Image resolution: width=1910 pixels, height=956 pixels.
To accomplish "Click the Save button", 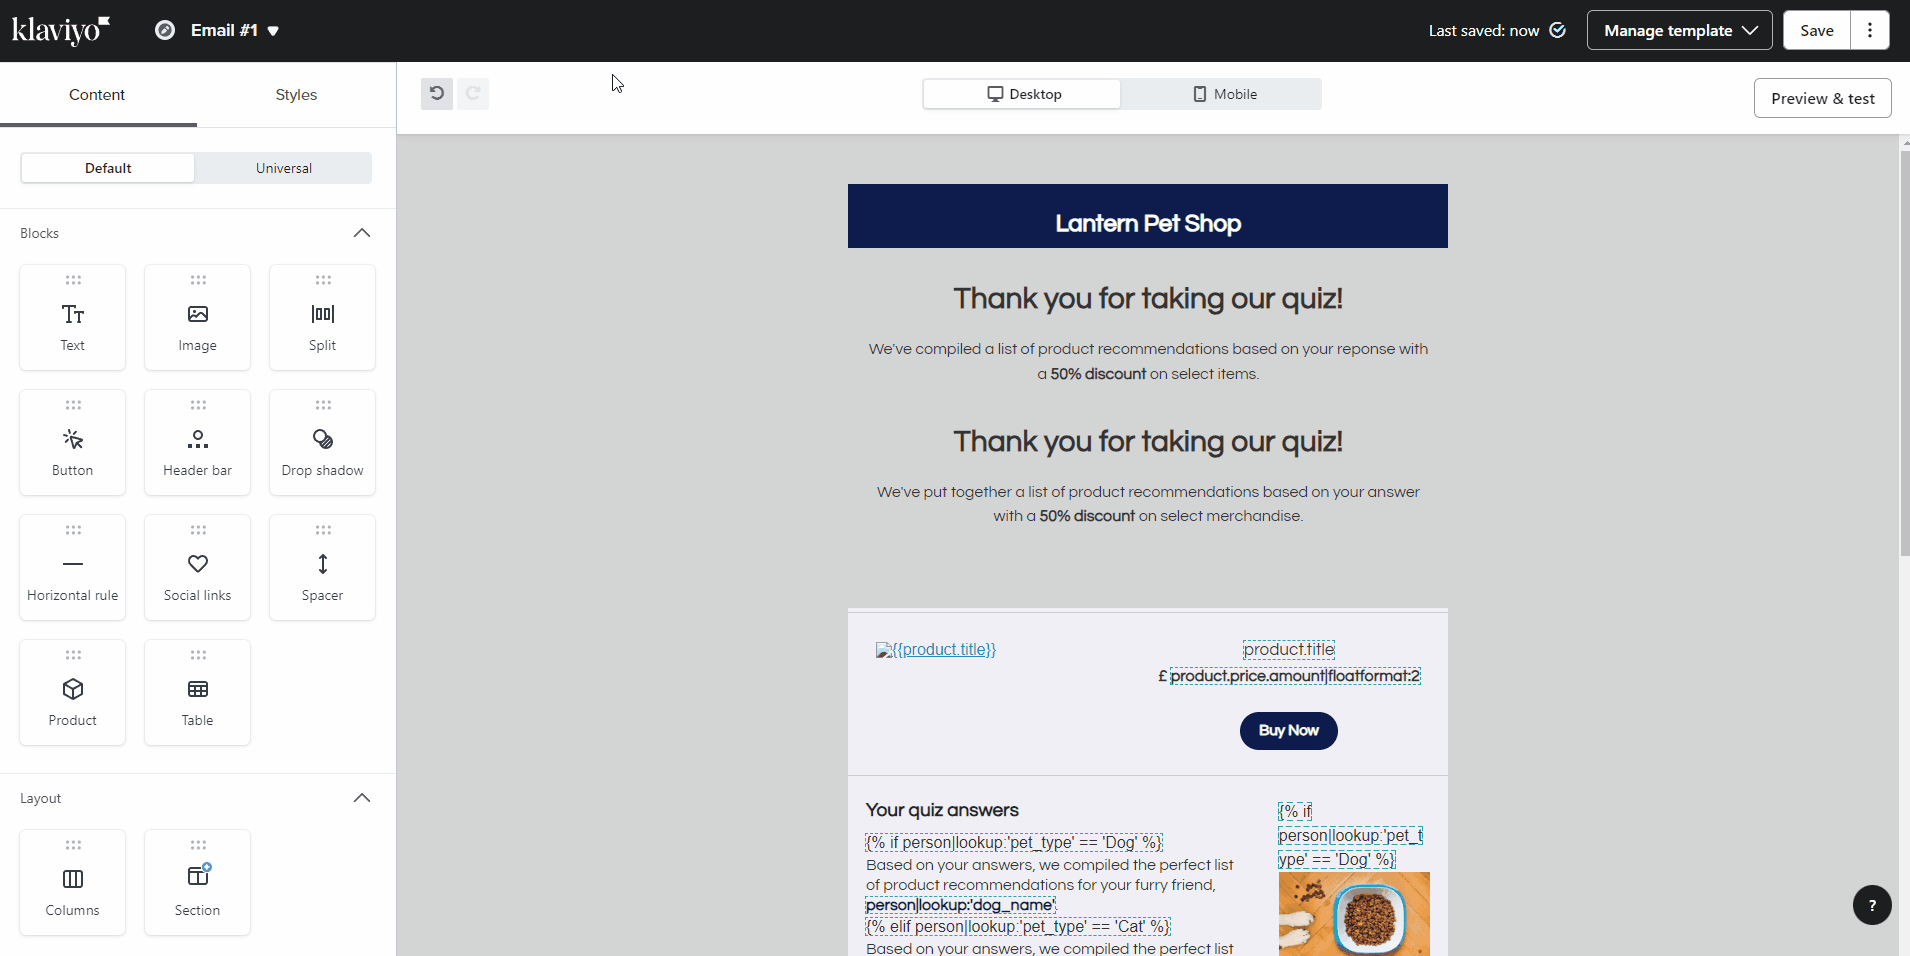I will (x=1817, y=30).
